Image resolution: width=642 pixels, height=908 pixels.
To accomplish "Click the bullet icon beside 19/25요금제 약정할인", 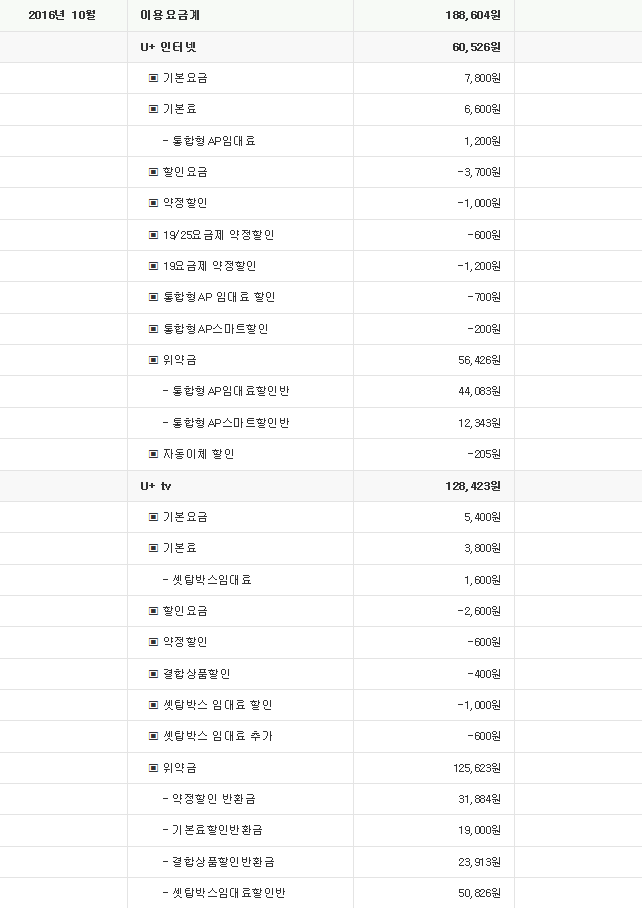I will tap(153, 235).
